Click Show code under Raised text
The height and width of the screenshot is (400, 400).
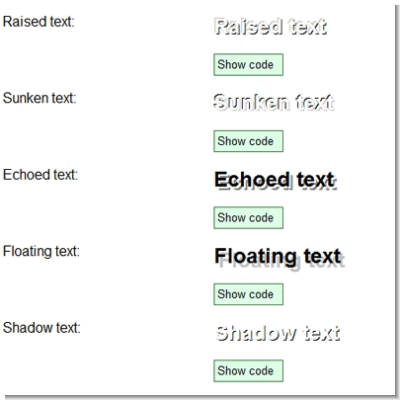point(248,65)
